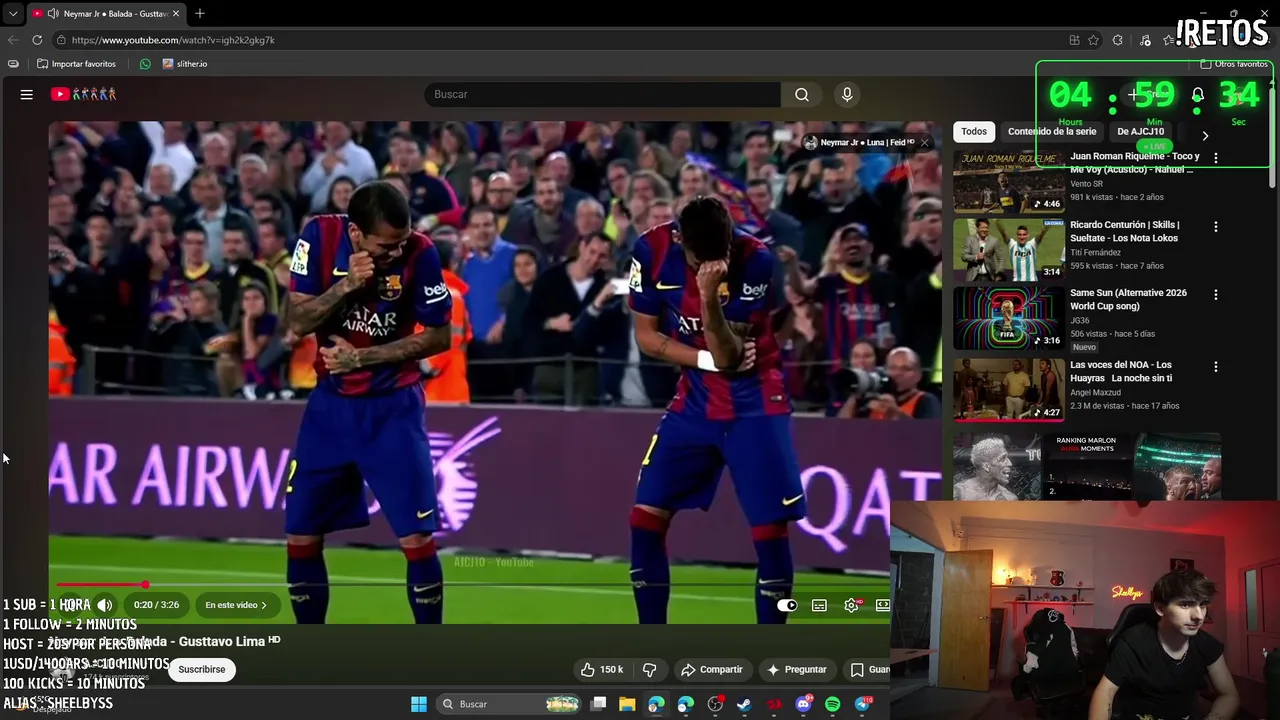Open Las voces del NOA thumbnail
The height and width of the screenshot is (720, 1280).
click(x=1008, y=390)
